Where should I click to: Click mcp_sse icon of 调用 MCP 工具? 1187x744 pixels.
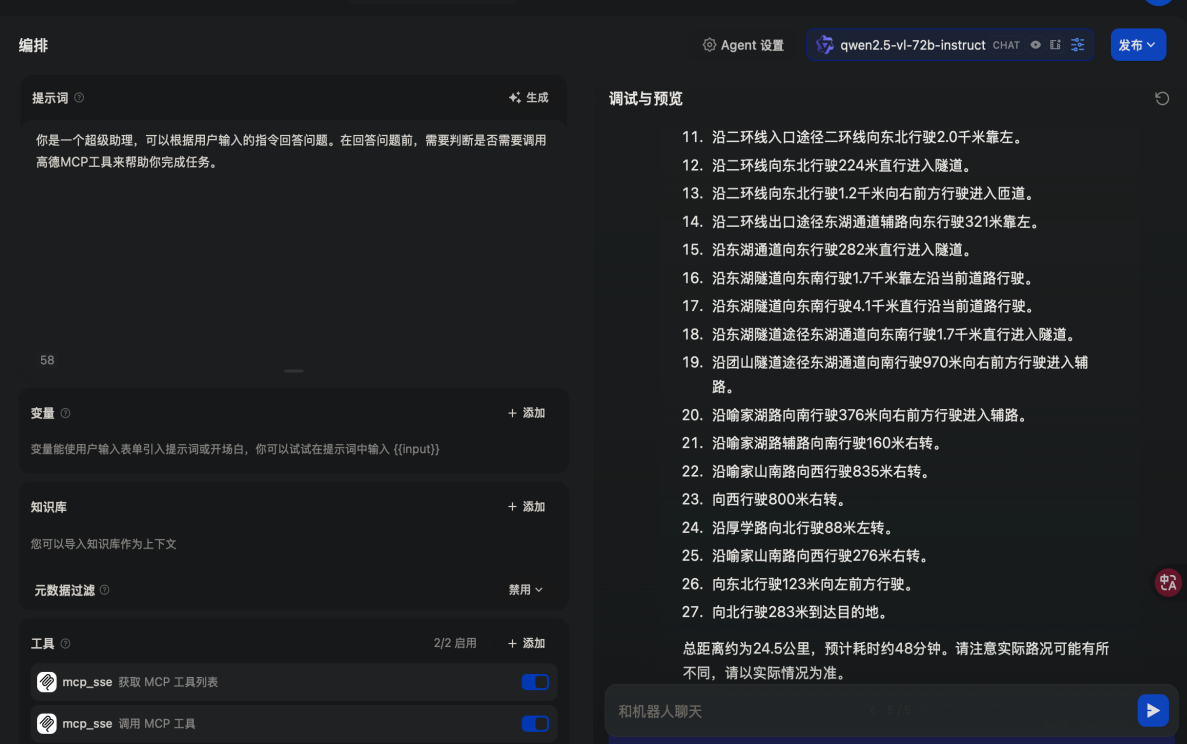coord(47,724)
